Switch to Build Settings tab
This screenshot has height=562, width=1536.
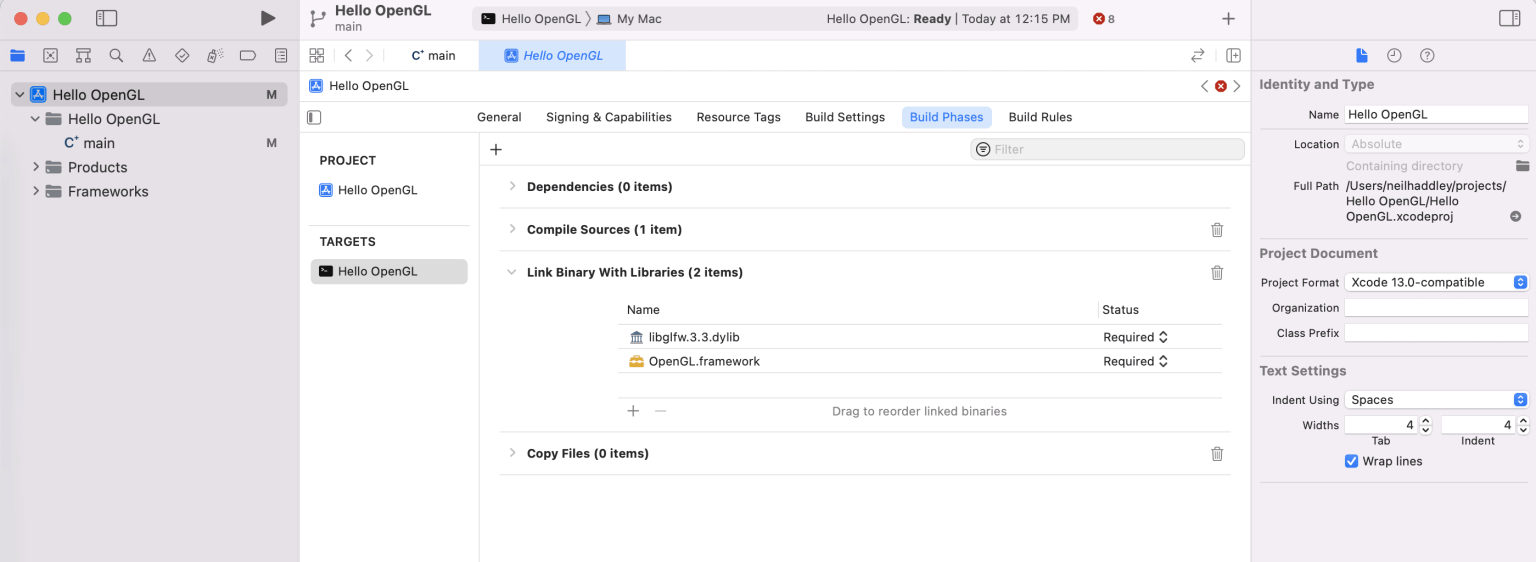845,117
